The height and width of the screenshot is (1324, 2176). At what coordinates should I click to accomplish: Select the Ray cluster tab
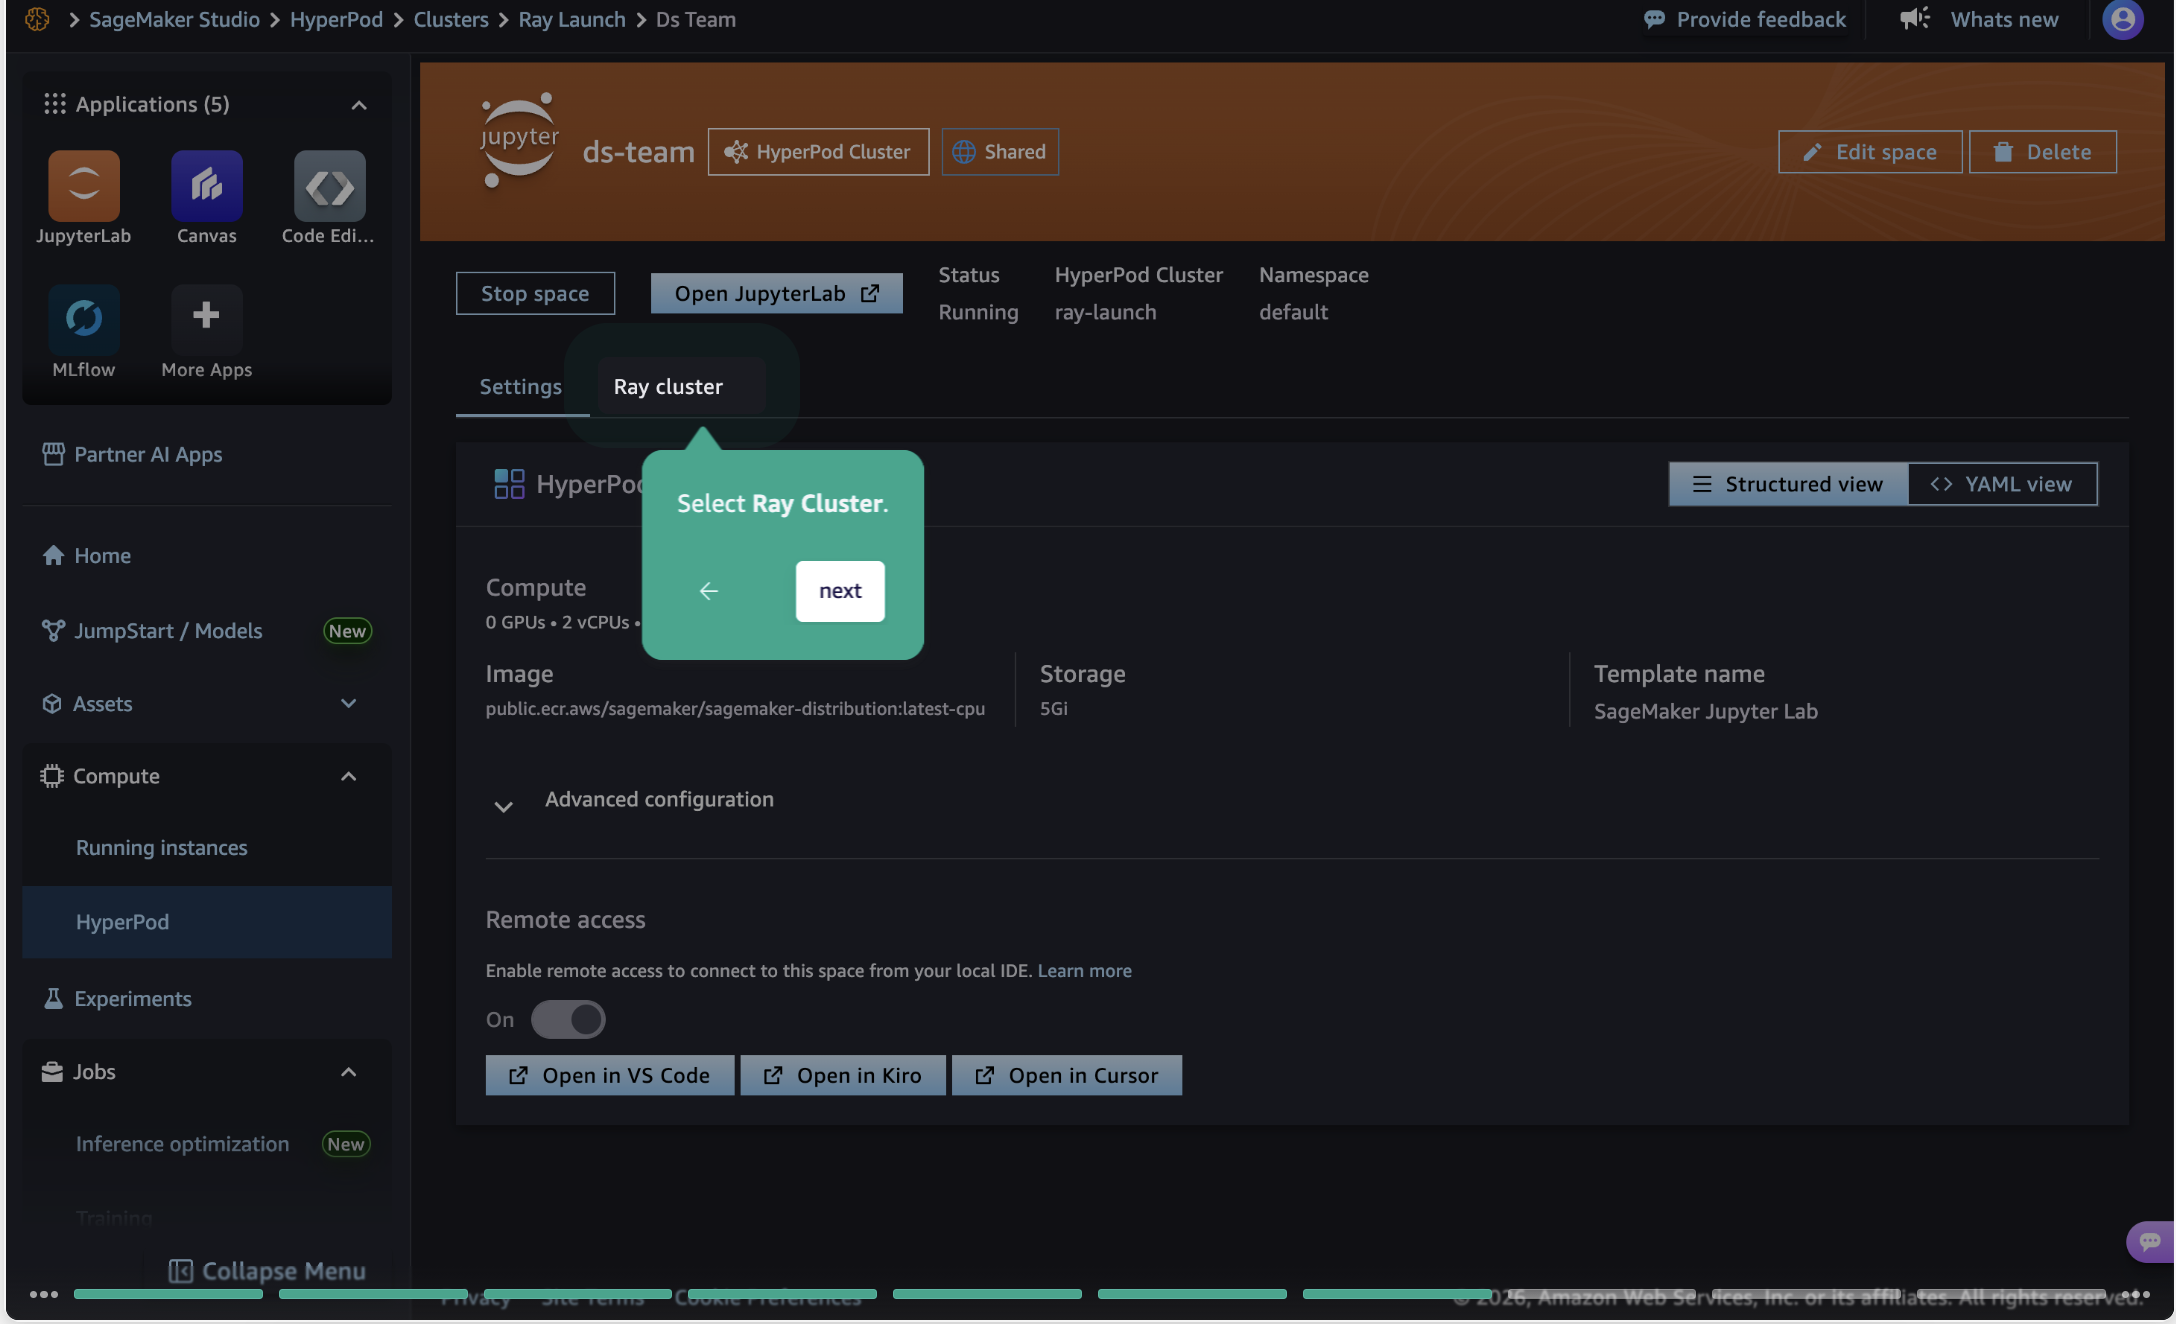[x=668, y=387]
